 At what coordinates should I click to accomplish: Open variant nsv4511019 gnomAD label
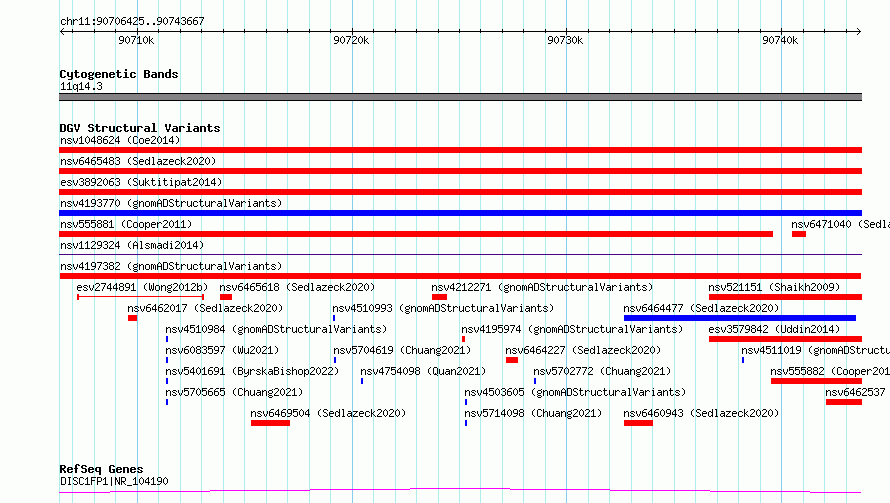coord(816,350)
